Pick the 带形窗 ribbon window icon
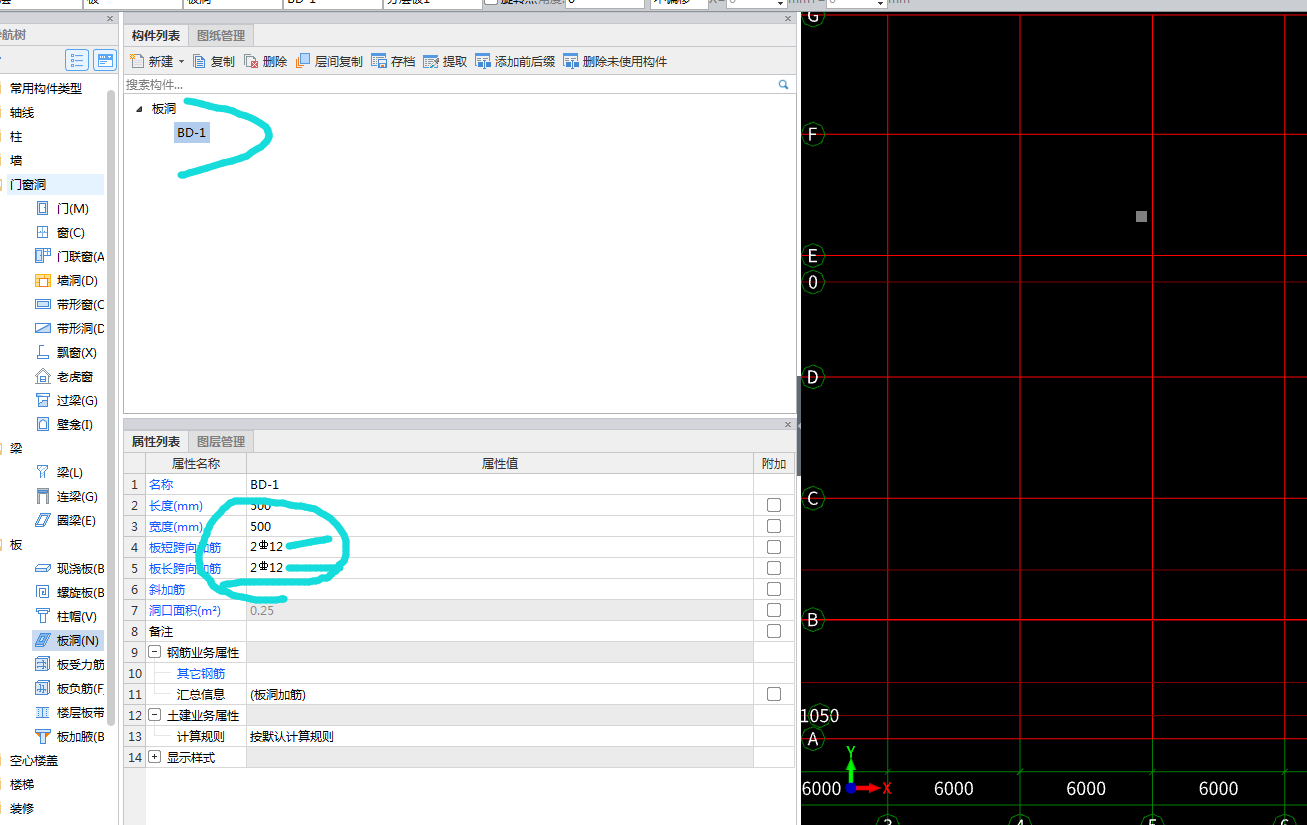This screenshot has width=1307, height=825. [x=42, y=304]
